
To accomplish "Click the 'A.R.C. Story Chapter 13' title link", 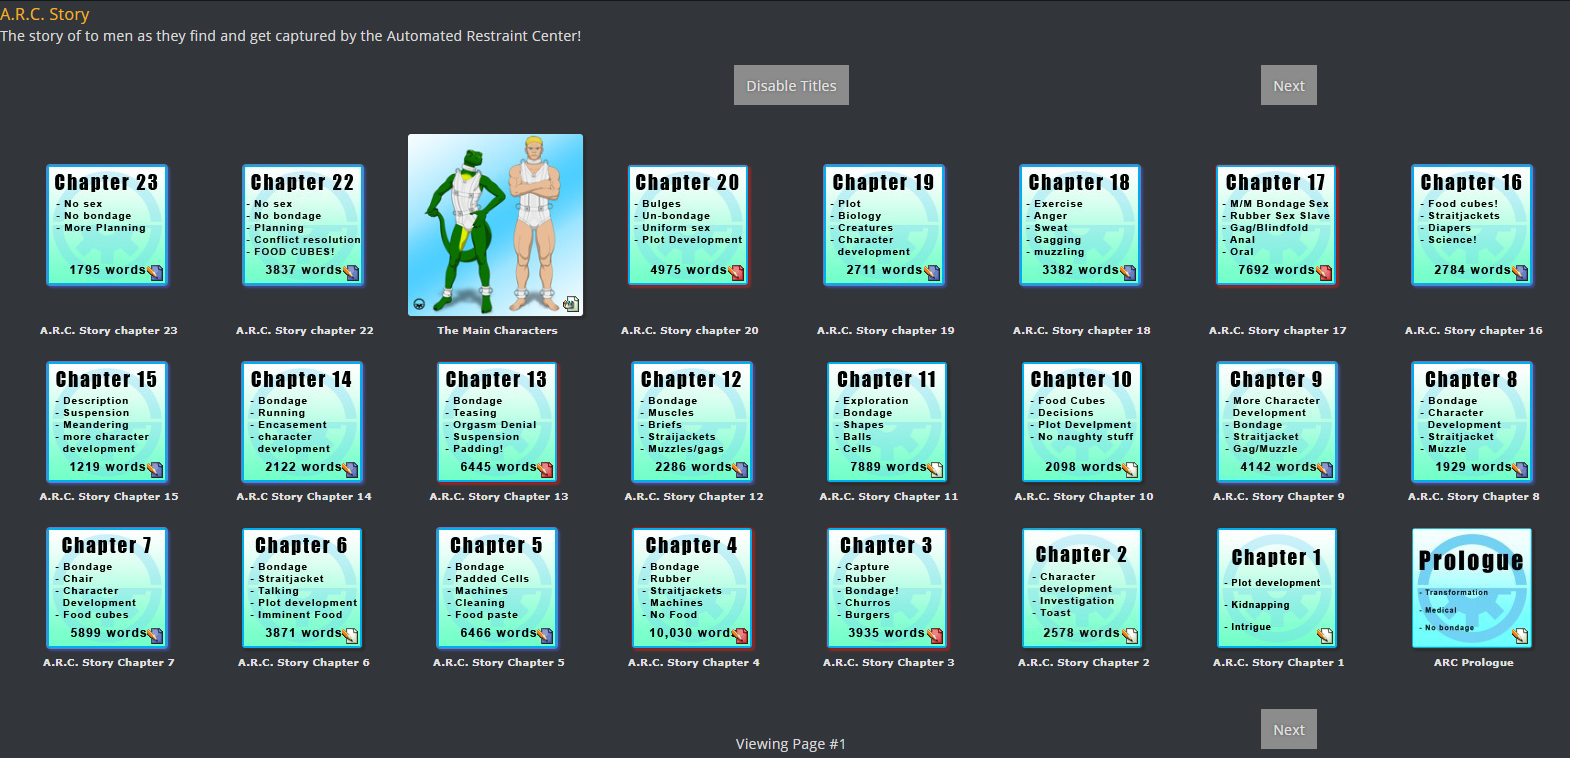I will 499,496.
